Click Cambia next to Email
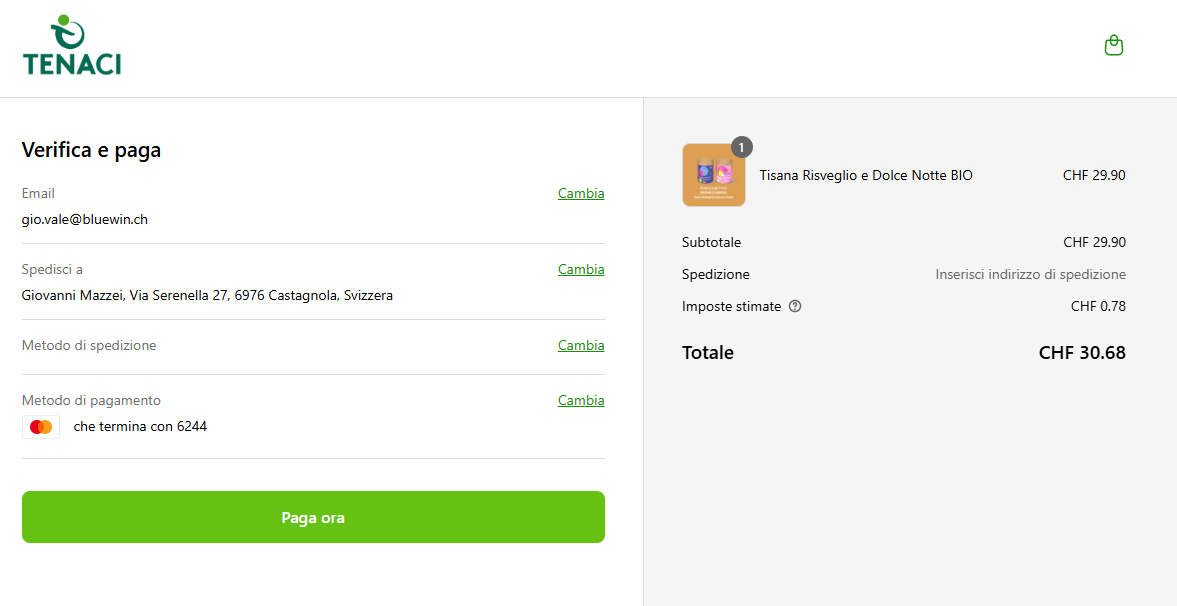 (x=581, y=193)
